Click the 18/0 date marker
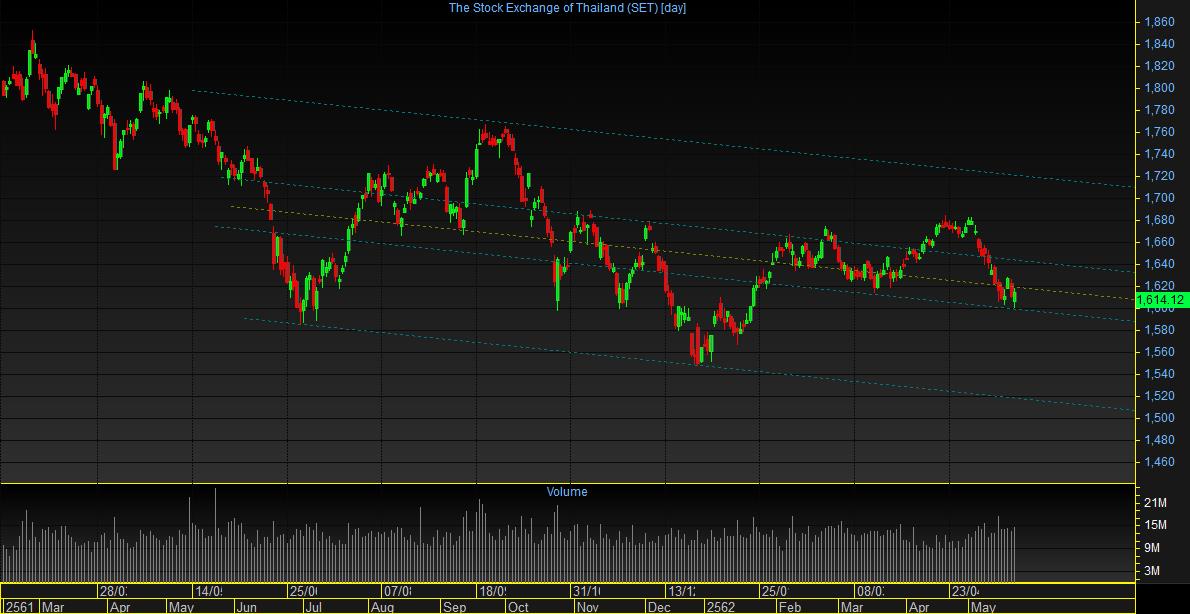 click(x=492, y=590)
